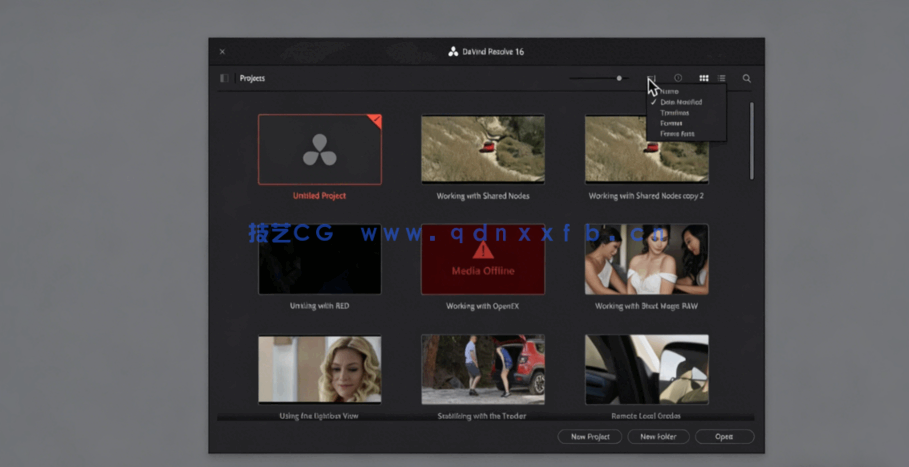Click the Open button

[725, 437]
